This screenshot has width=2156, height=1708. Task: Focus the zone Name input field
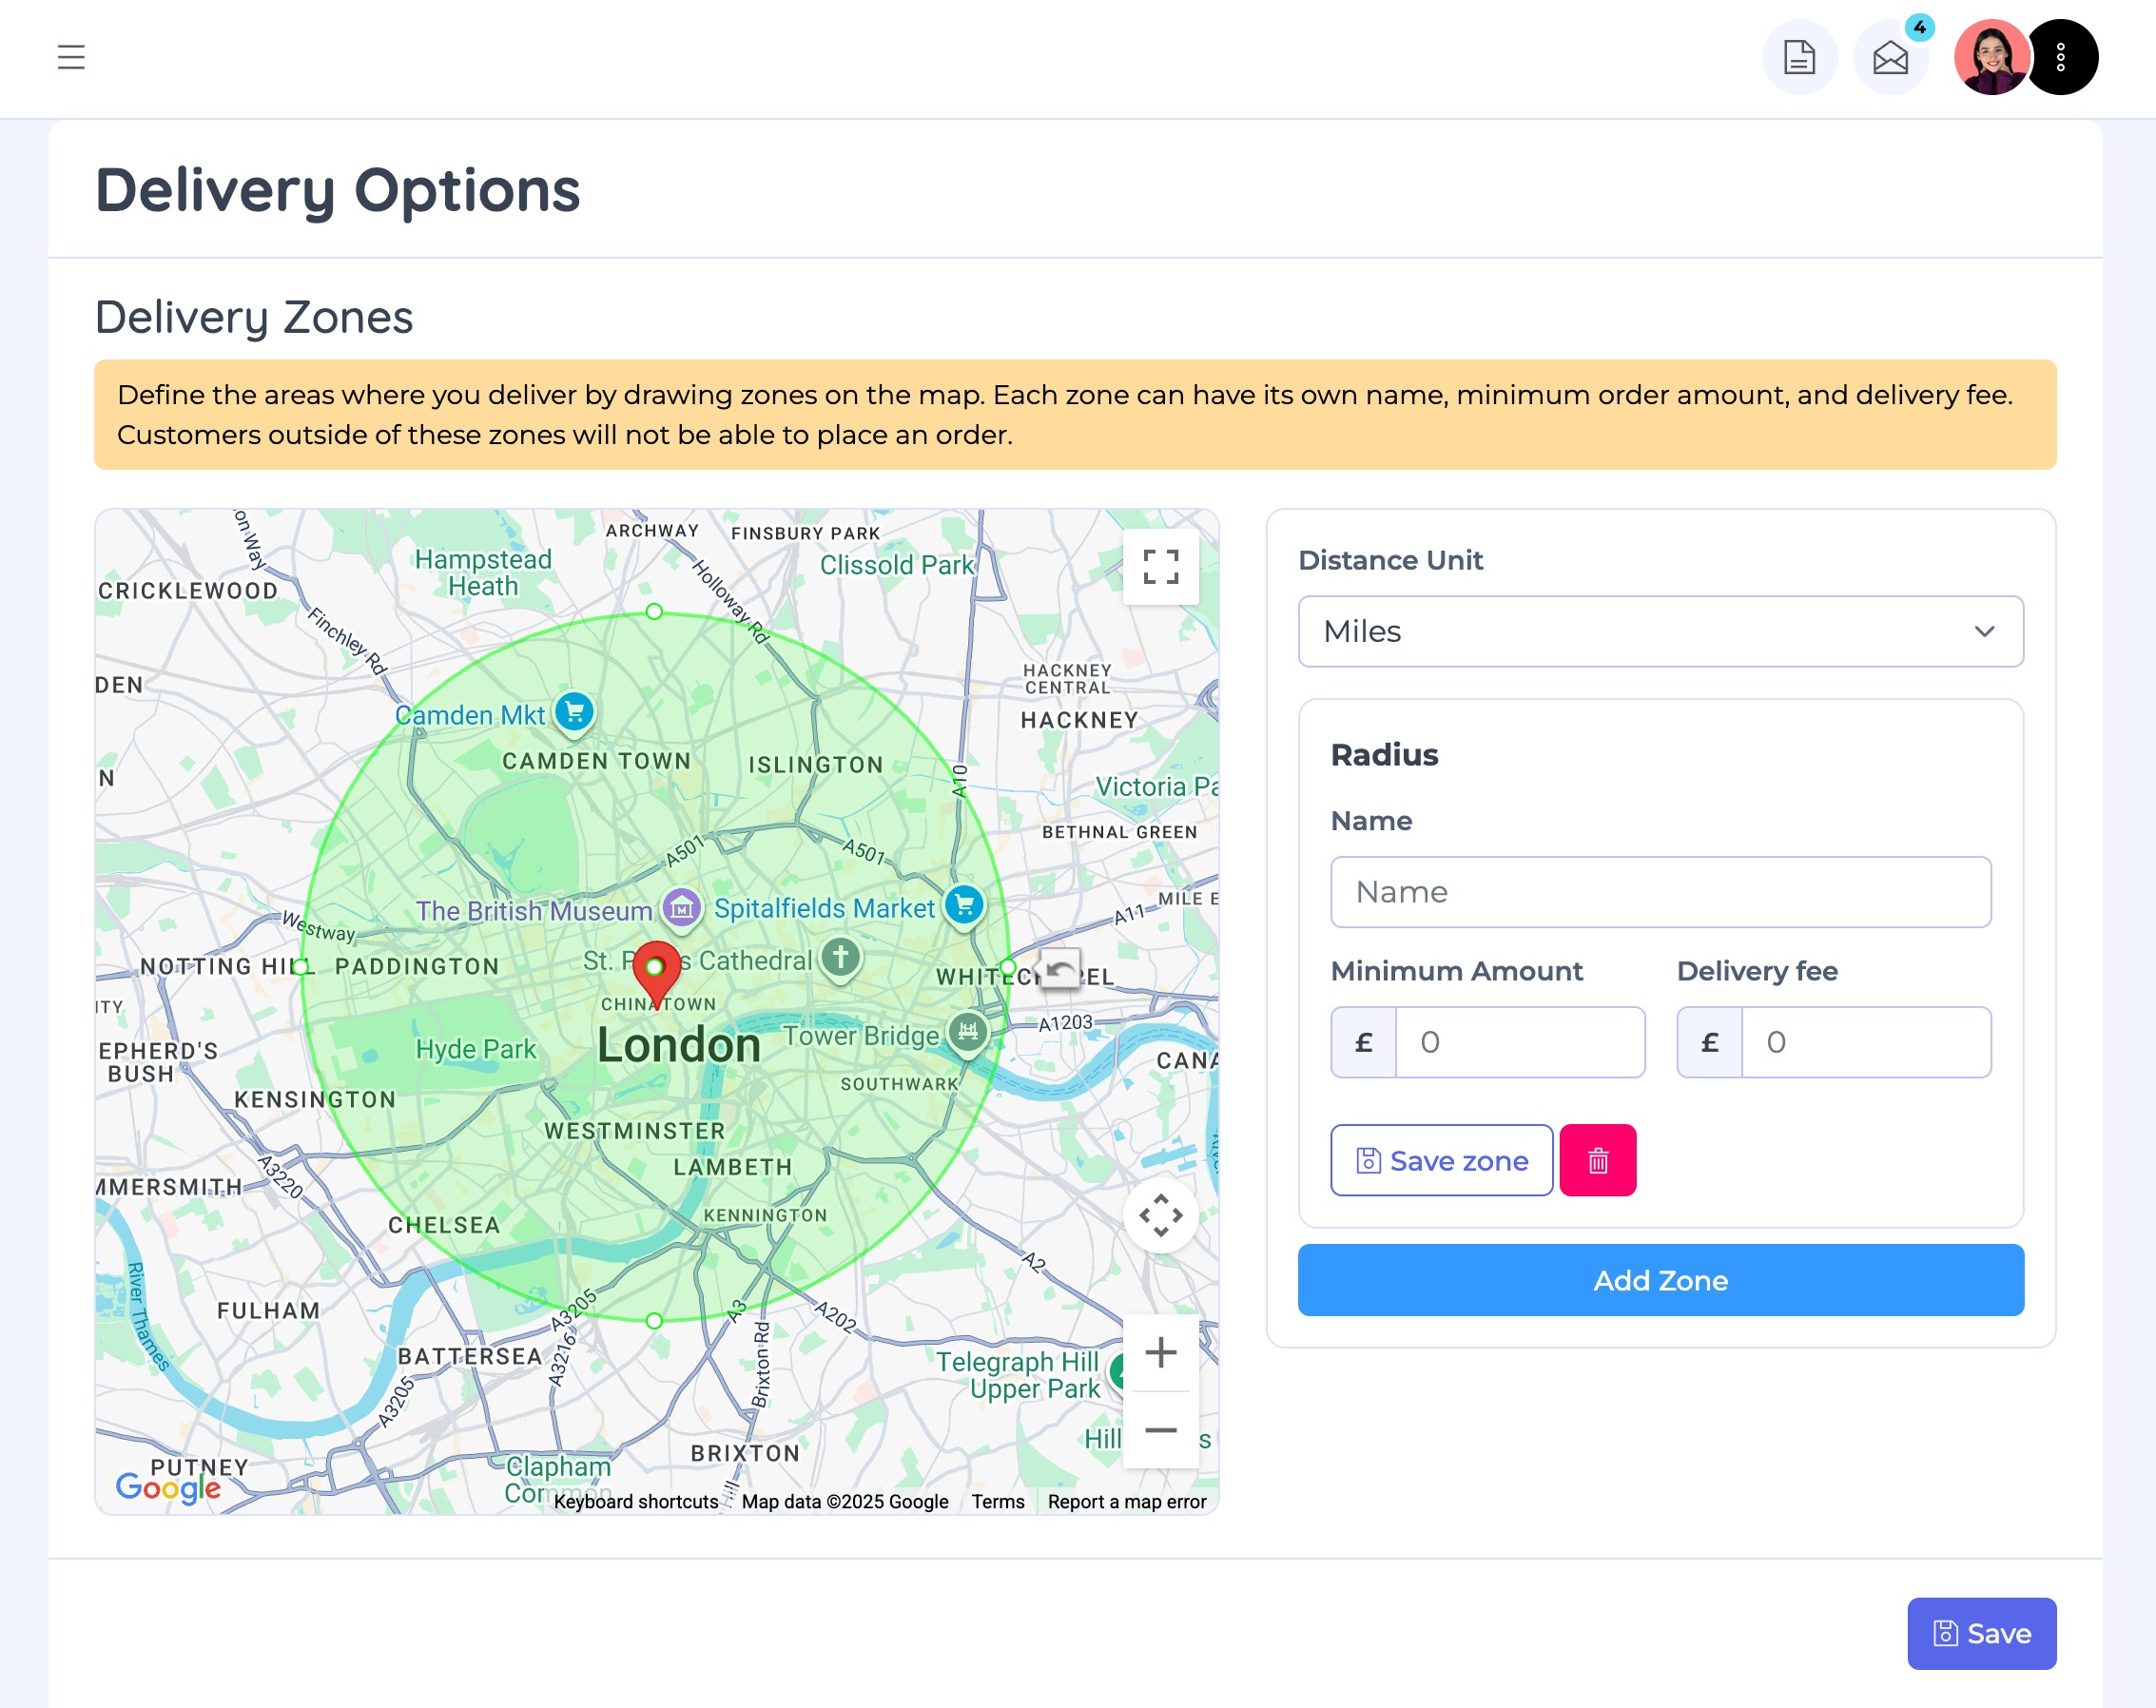coord(1660,892)
